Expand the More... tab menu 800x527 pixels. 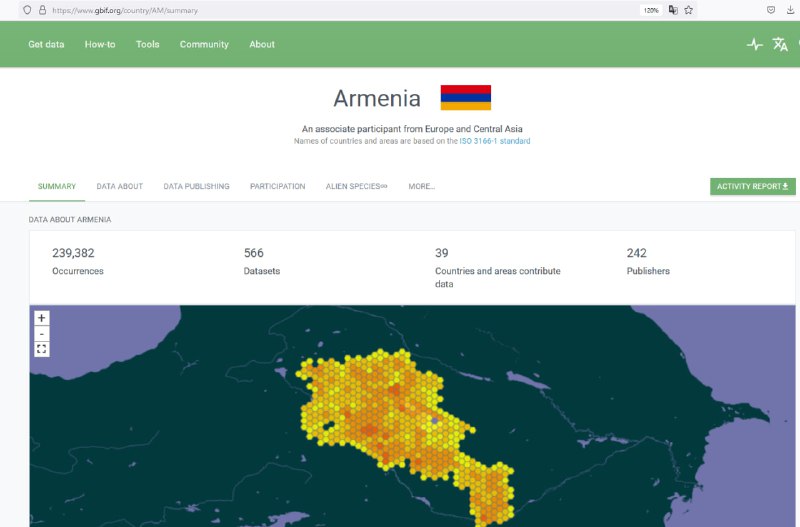click(421, 186)
